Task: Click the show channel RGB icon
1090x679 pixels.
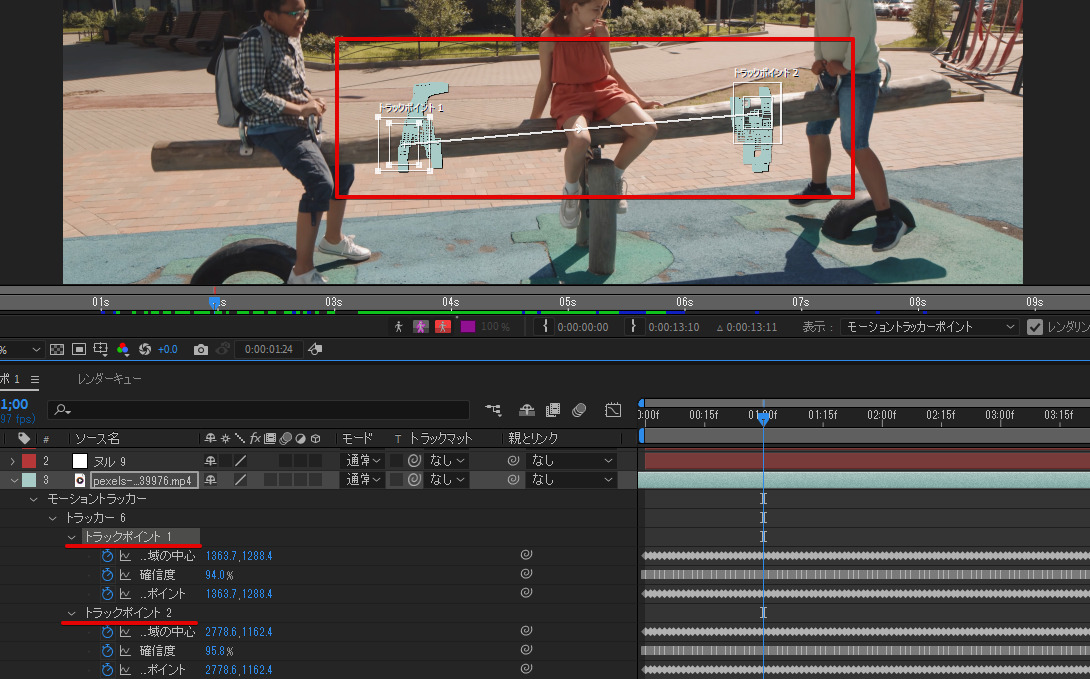Action: coord(123,349)
